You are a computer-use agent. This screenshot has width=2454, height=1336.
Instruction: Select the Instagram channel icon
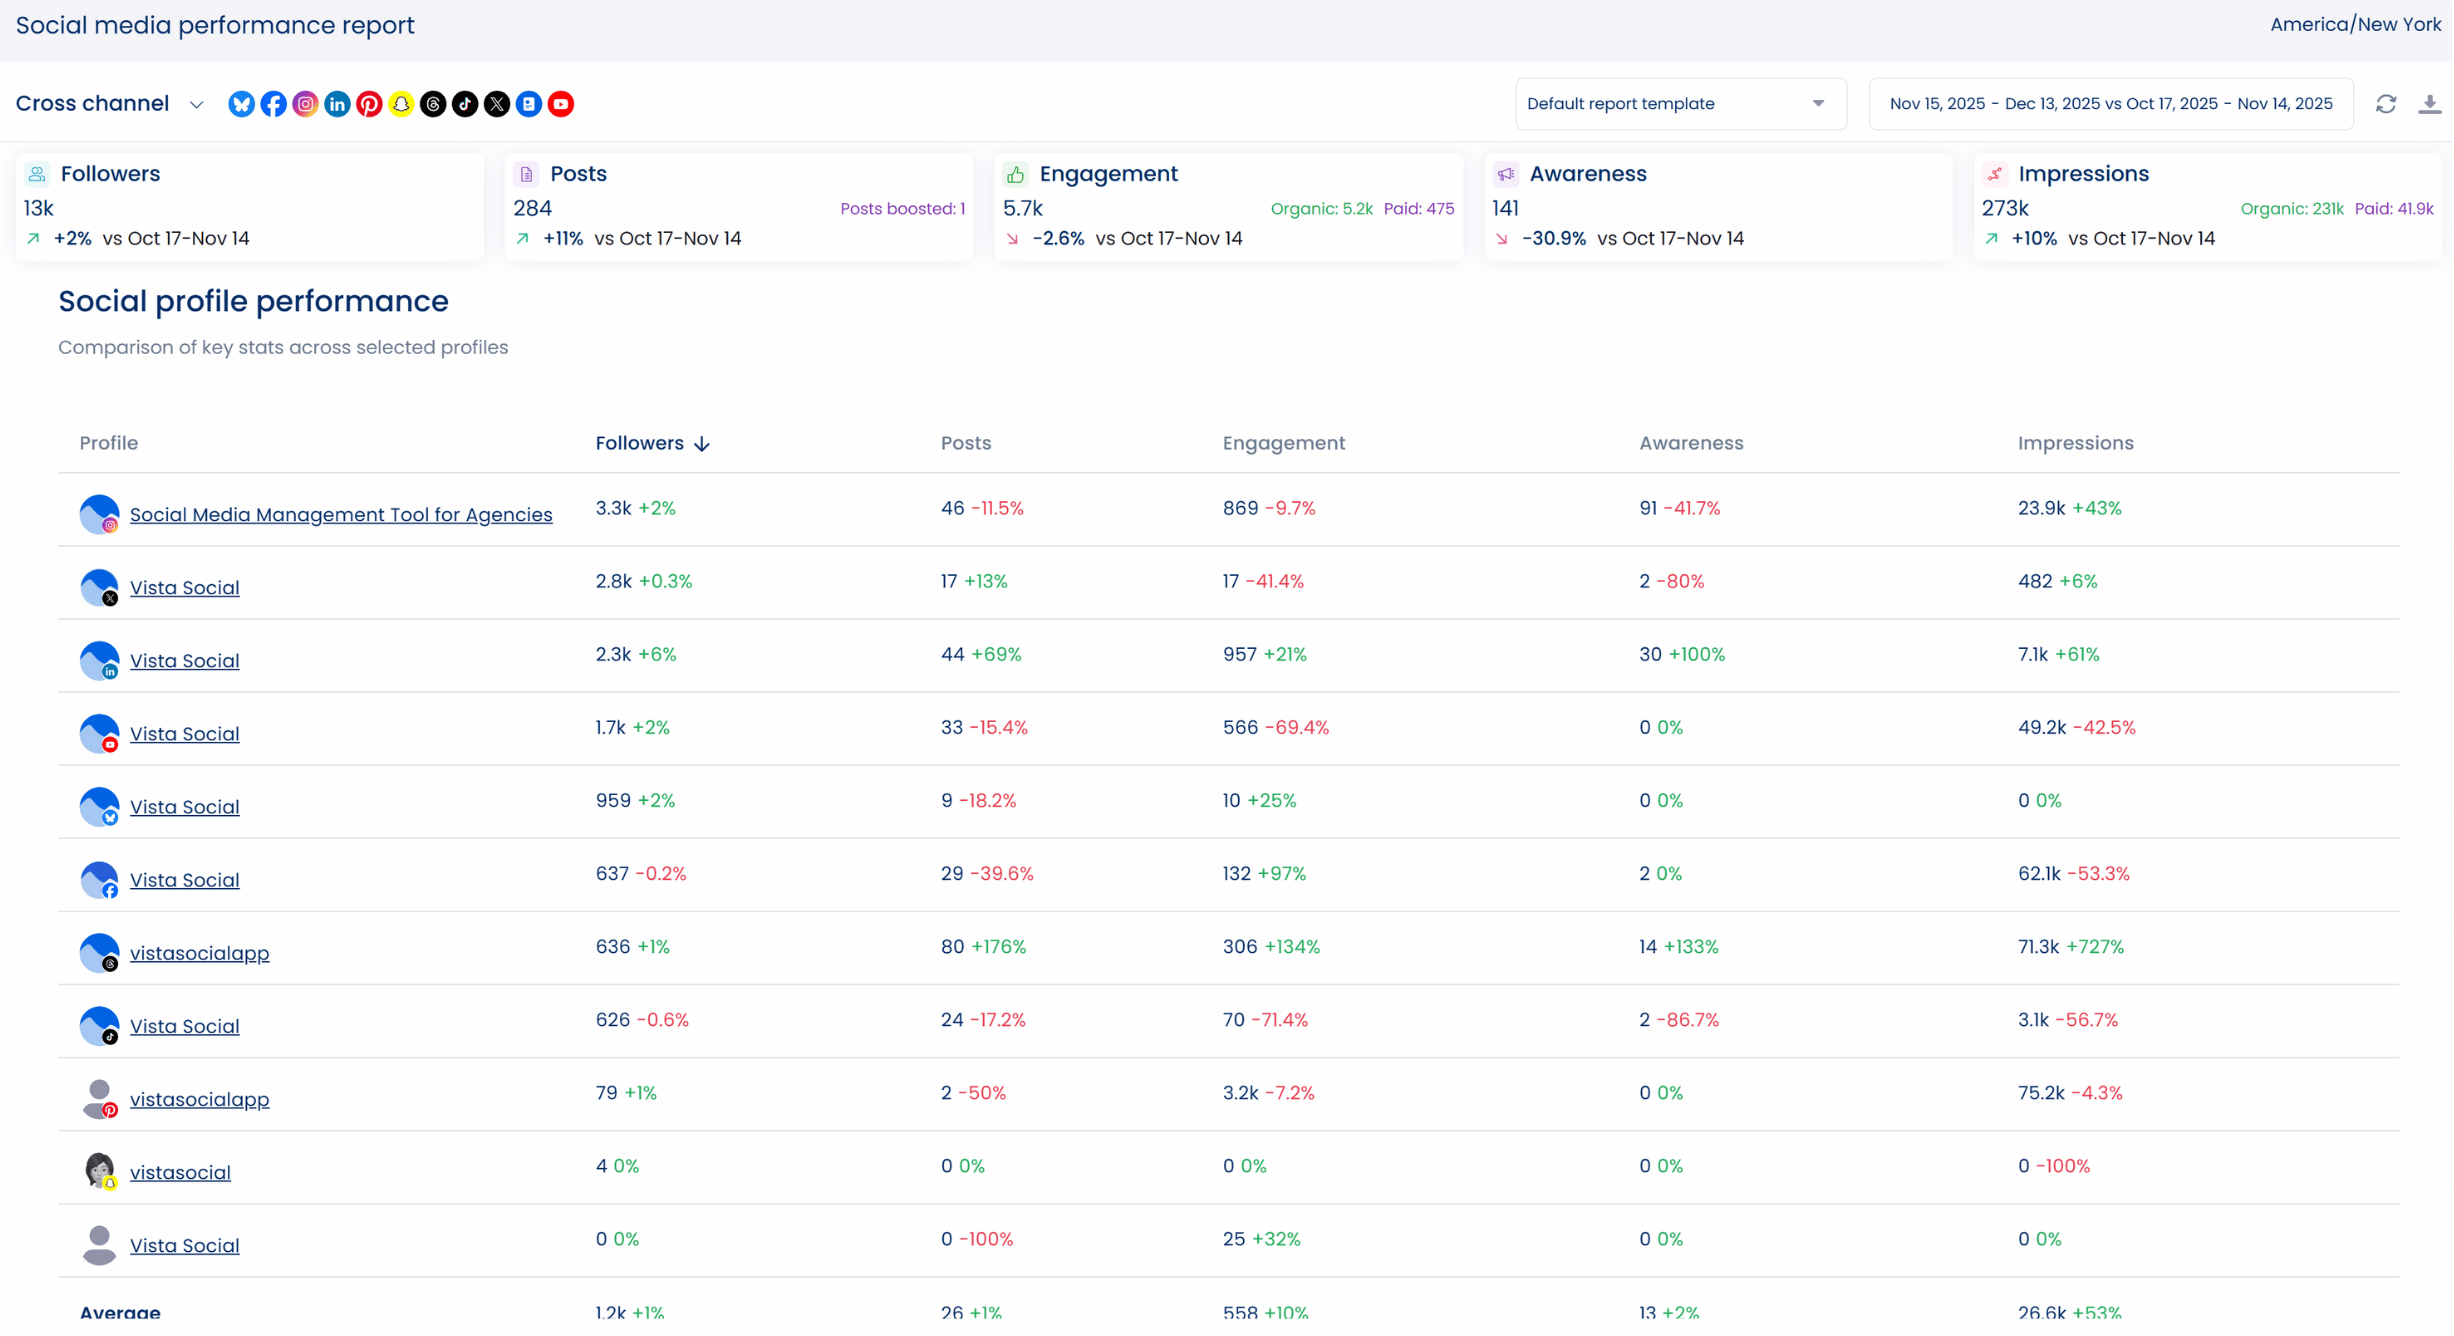(x=305, y=104)
